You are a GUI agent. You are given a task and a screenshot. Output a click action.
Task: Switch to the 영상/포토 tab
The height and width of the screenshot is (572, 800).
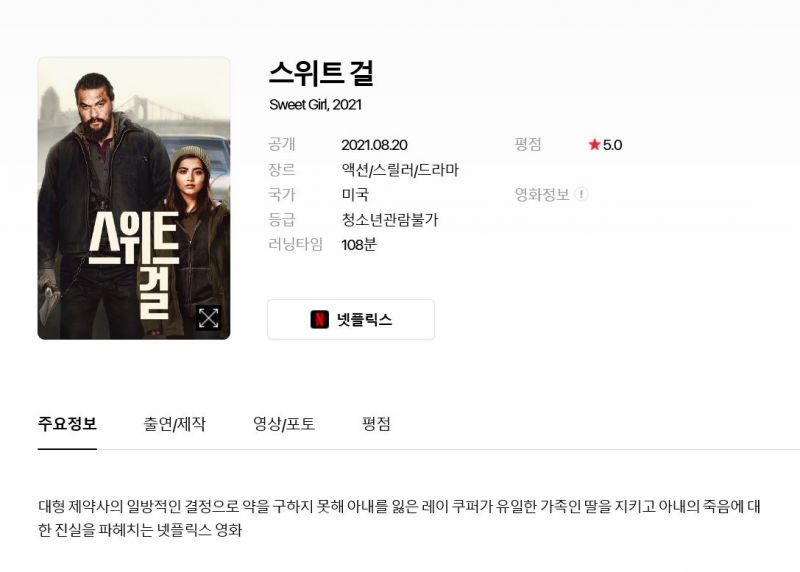[x=284, y=424]
